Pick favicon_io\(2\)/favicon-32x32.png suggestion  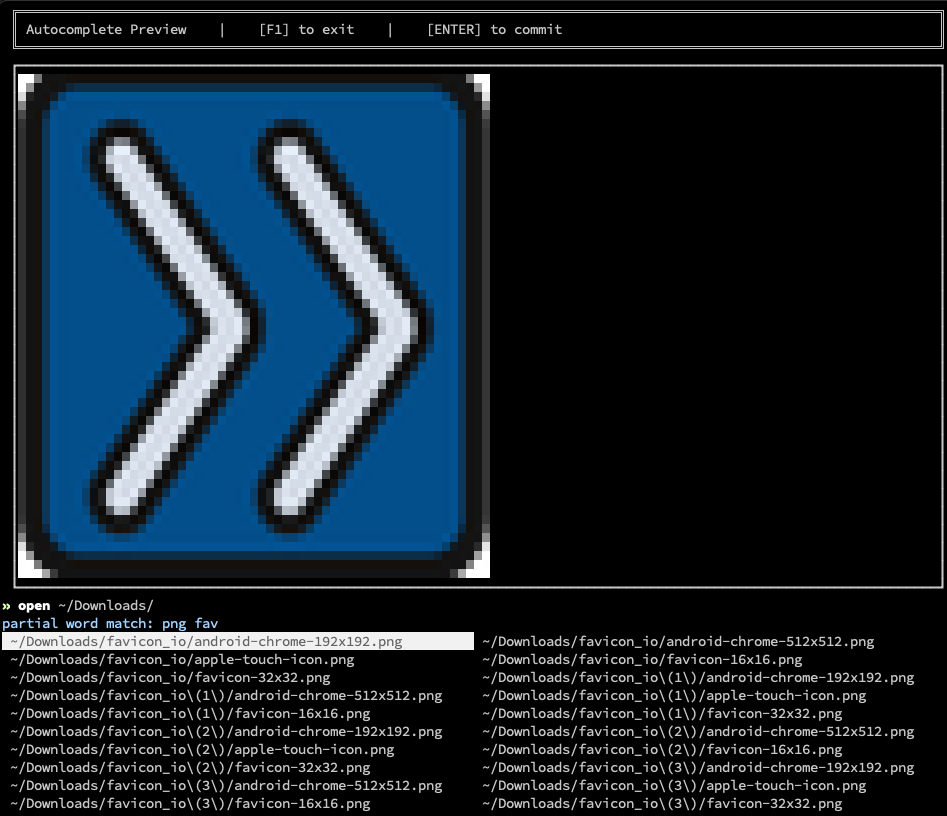(x=190, y=767)
